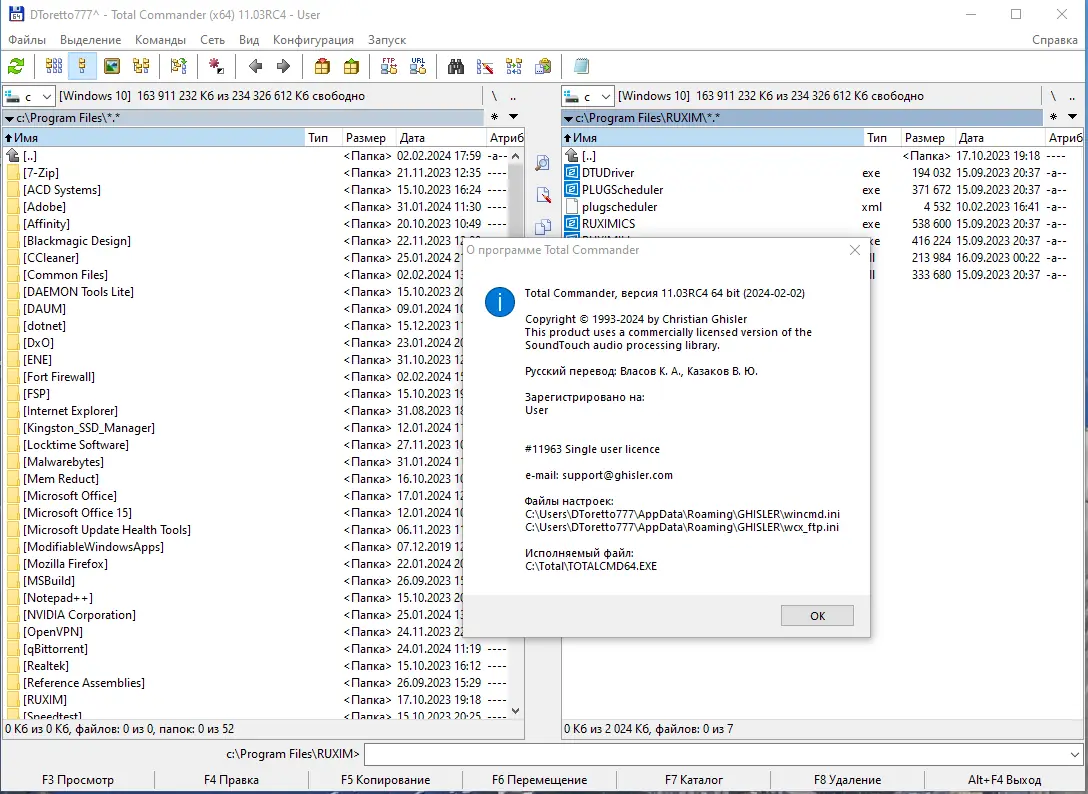The image size is (1088, 794).
Task: Click the Pack files gift box icon
Action: pyautogui.click(x=322, y=66)
